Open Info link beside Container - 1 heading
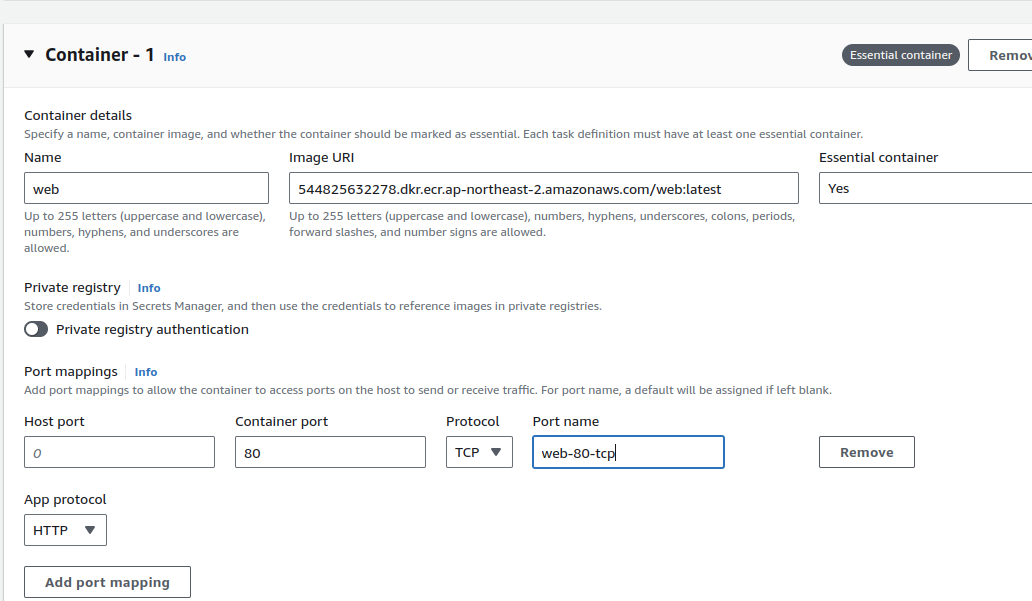The height and width of the screenshot is (601, 1032). coord(174,57)
